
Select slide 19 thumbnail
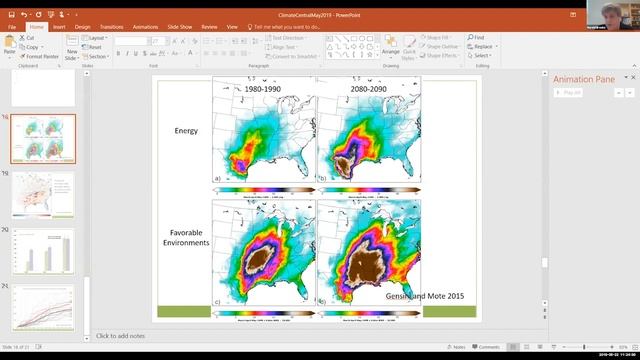pos(43,195)
